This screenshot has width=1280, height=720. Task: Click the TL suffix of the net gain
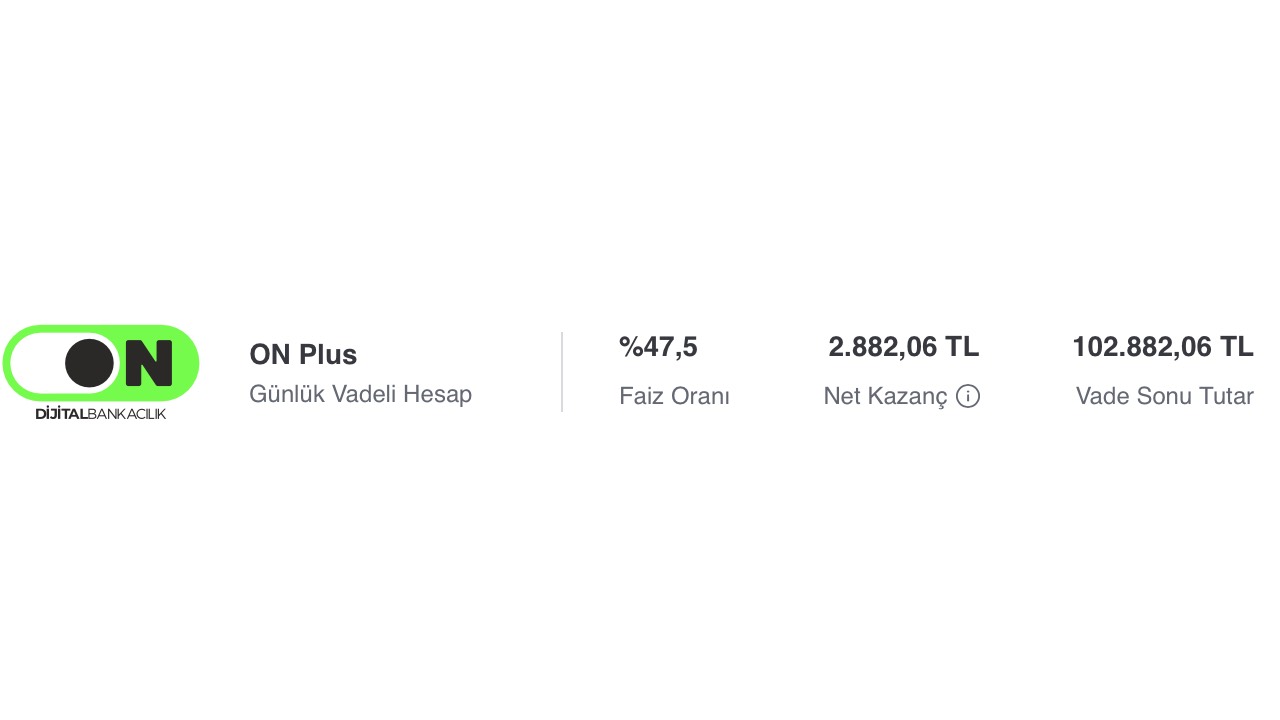[962, 348]
